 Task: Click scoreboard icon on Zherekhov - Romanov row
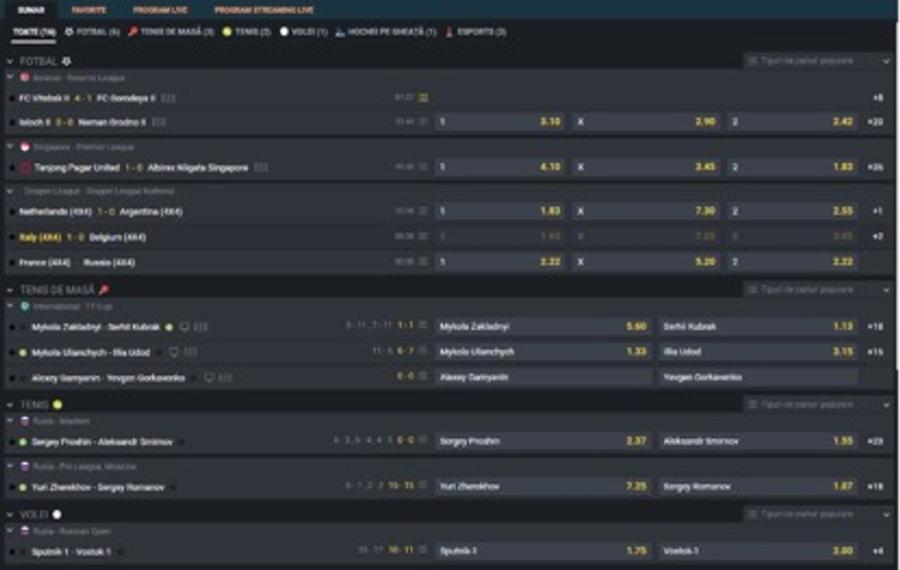[423, 486]
